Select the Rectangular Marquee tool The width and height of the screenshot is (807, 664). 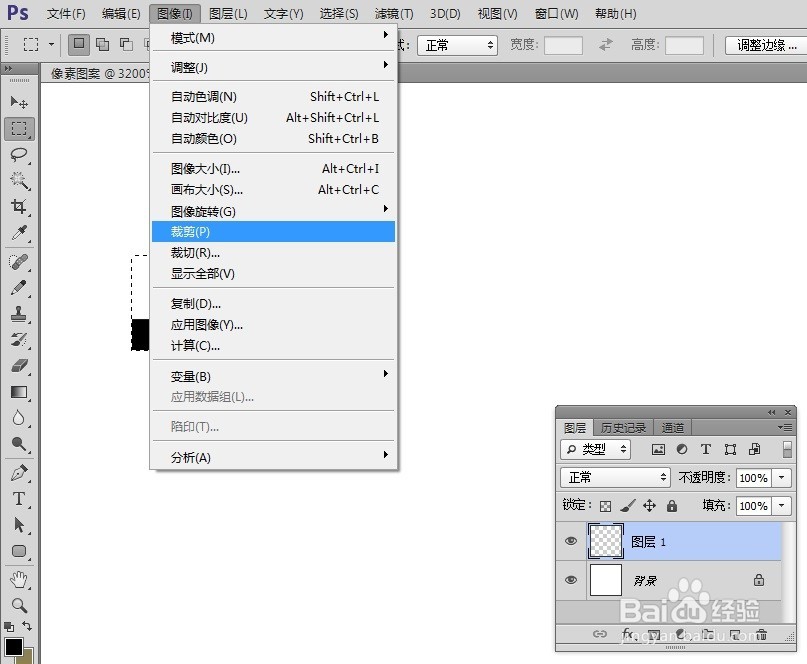click(19, 128)
